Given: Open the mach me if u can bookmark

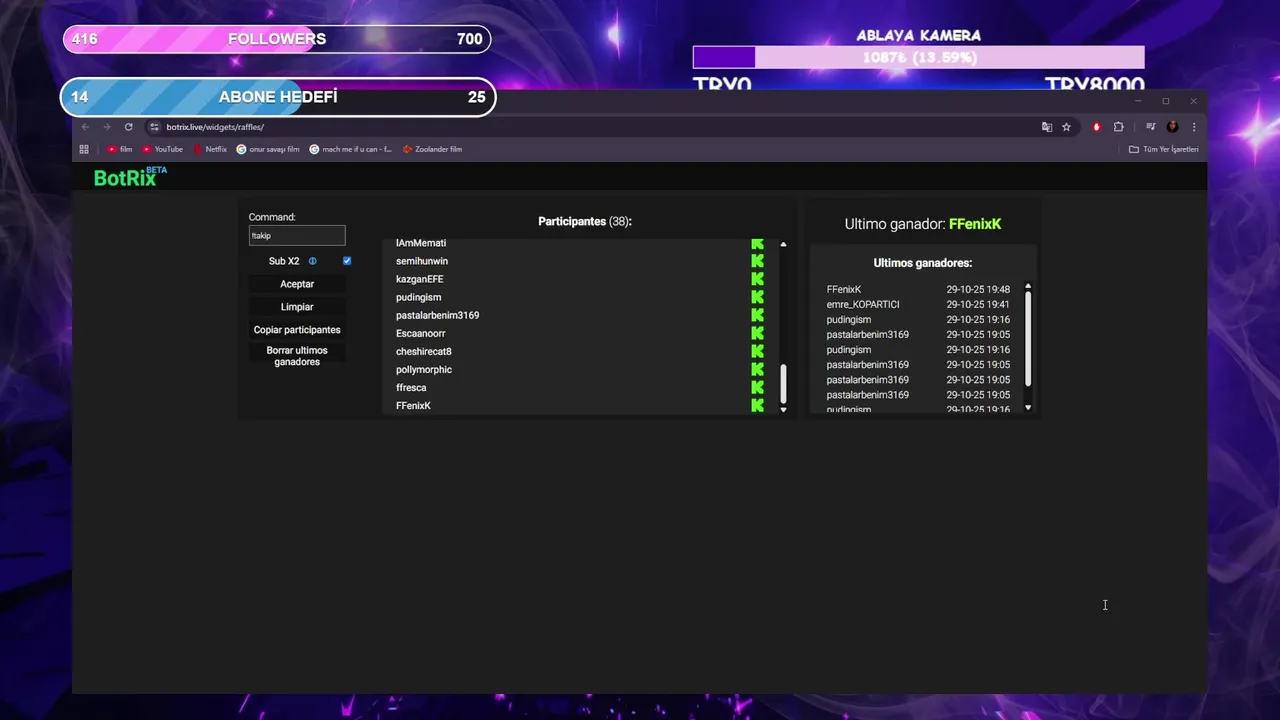Looking at the screenshot, I should 351,149.
